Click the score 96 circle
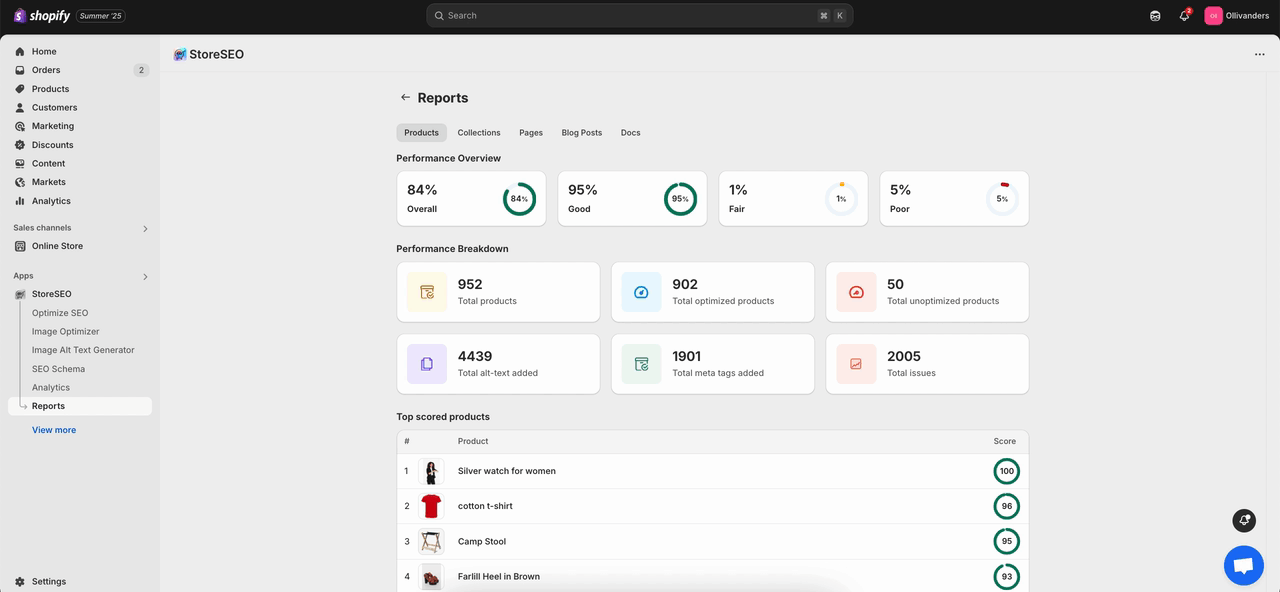 1006,506
